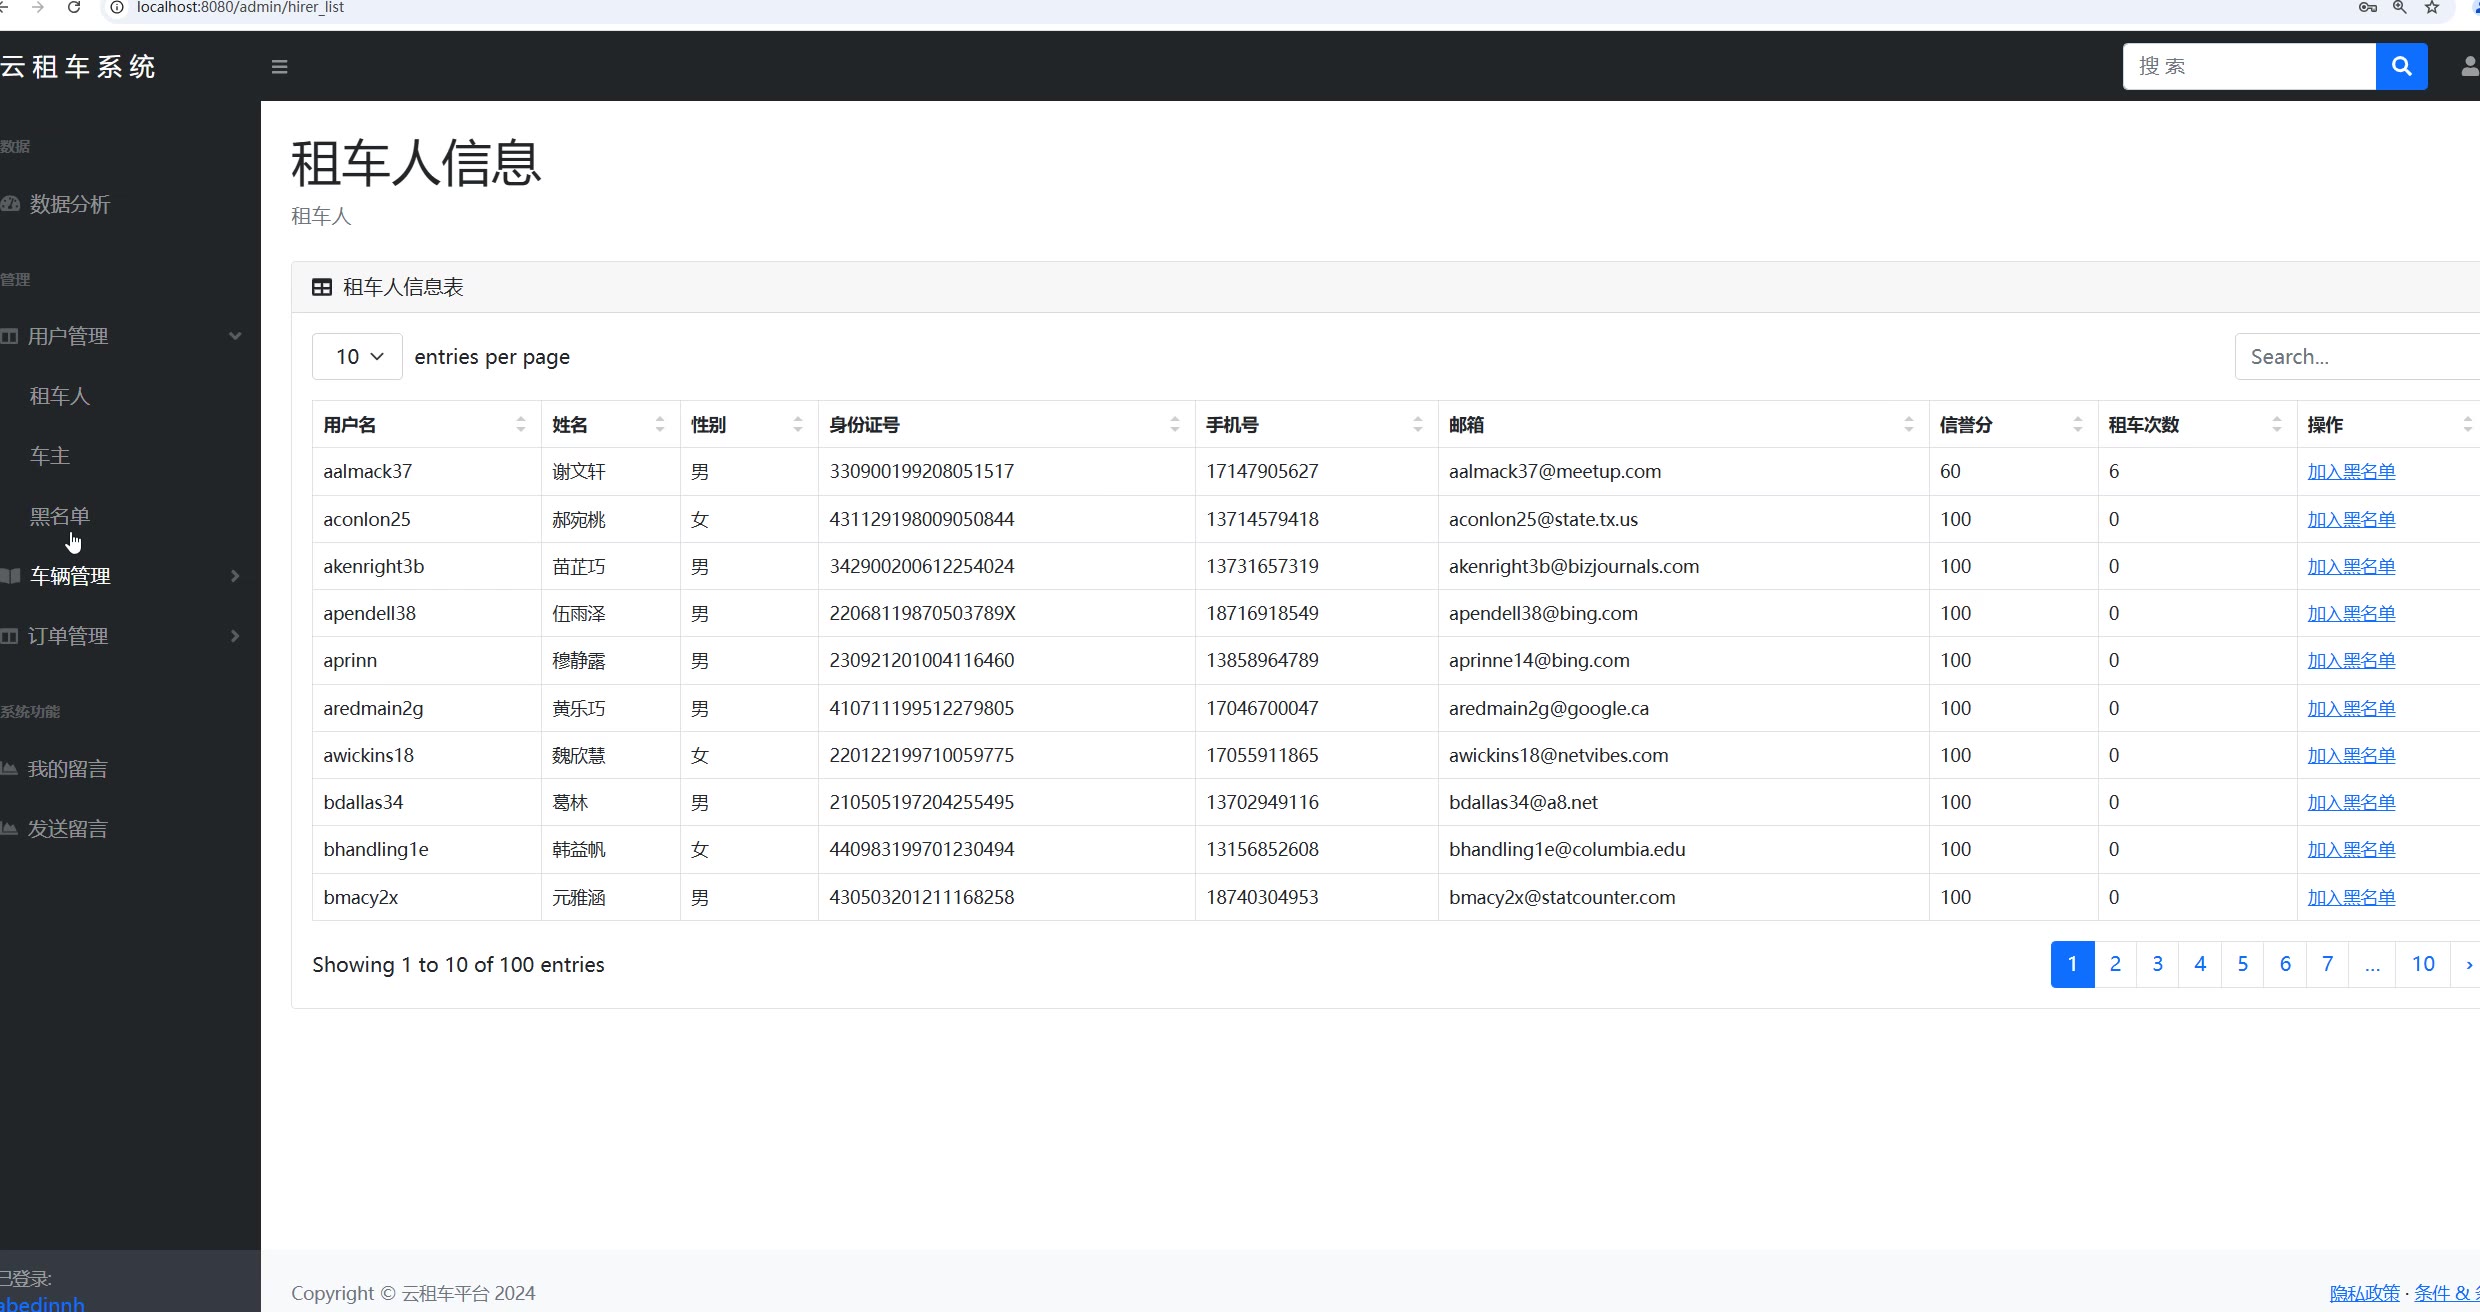Select 黑名单 in the sidebar
2480x1312 pixels.
point(60,516)
